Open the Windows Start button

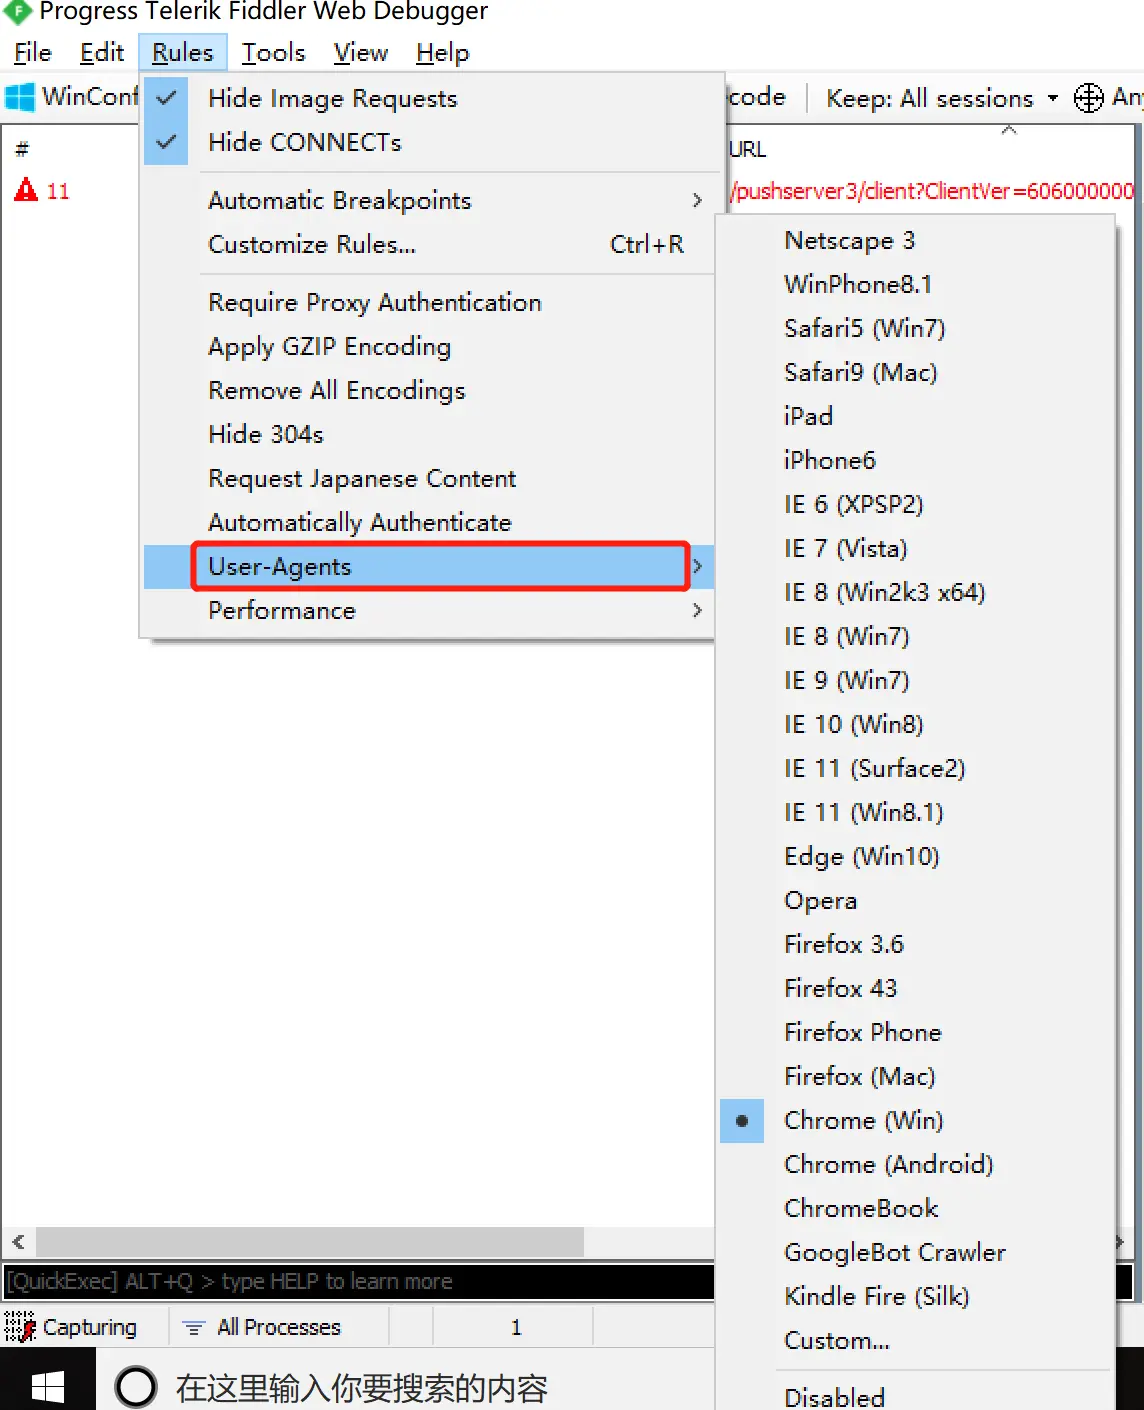(48, 1386)
